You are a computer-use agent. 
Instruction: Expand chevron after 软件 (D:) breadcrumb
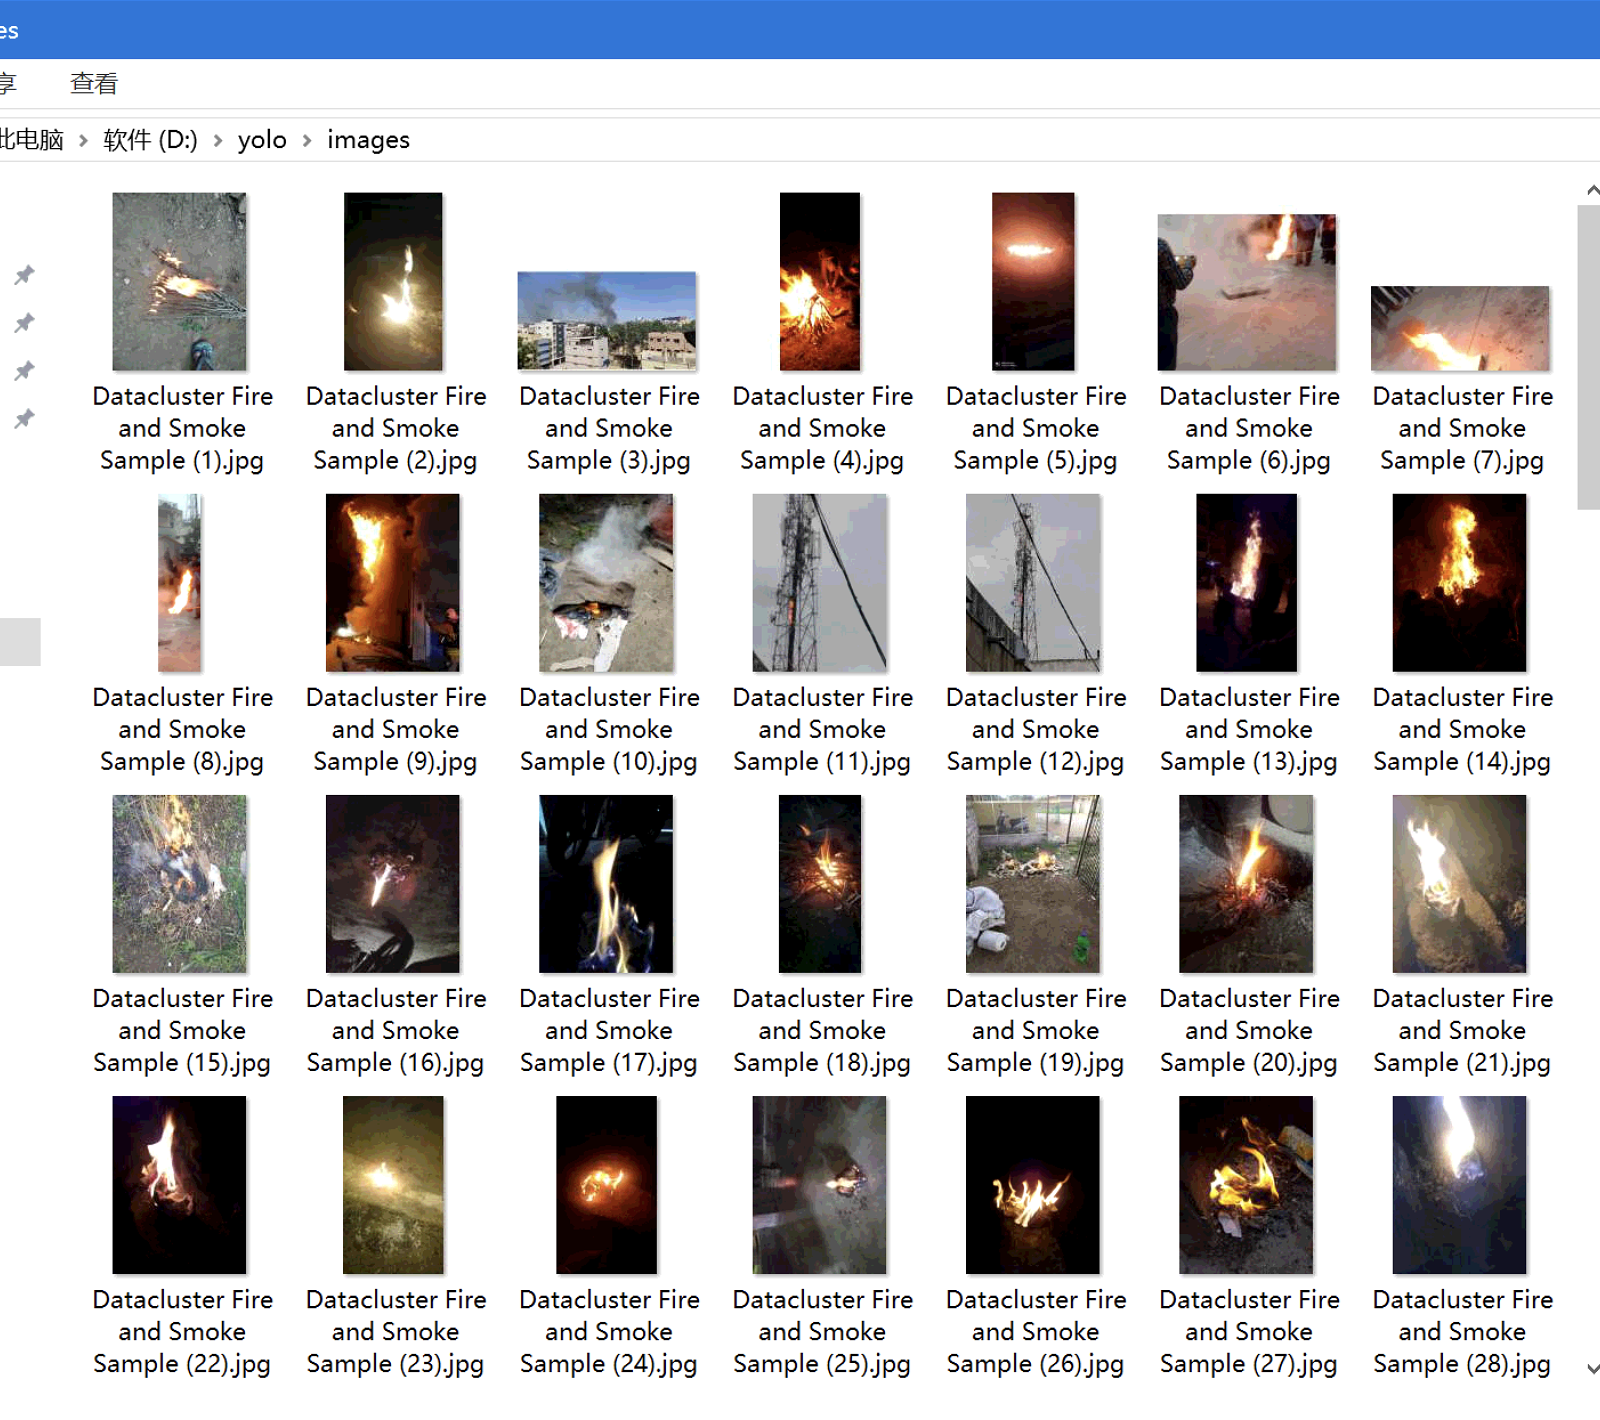click(217, 140)
